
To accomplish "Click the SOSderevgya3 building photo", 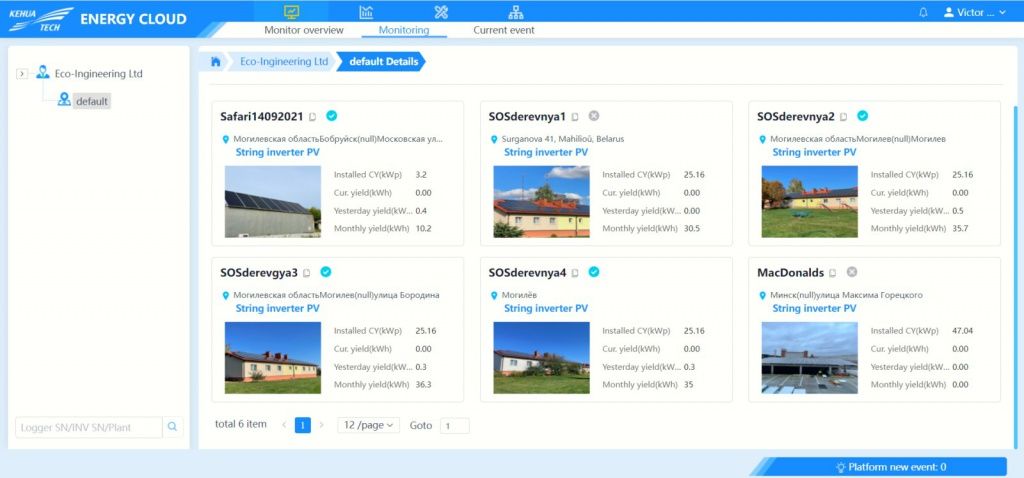I will click(272, 357).
